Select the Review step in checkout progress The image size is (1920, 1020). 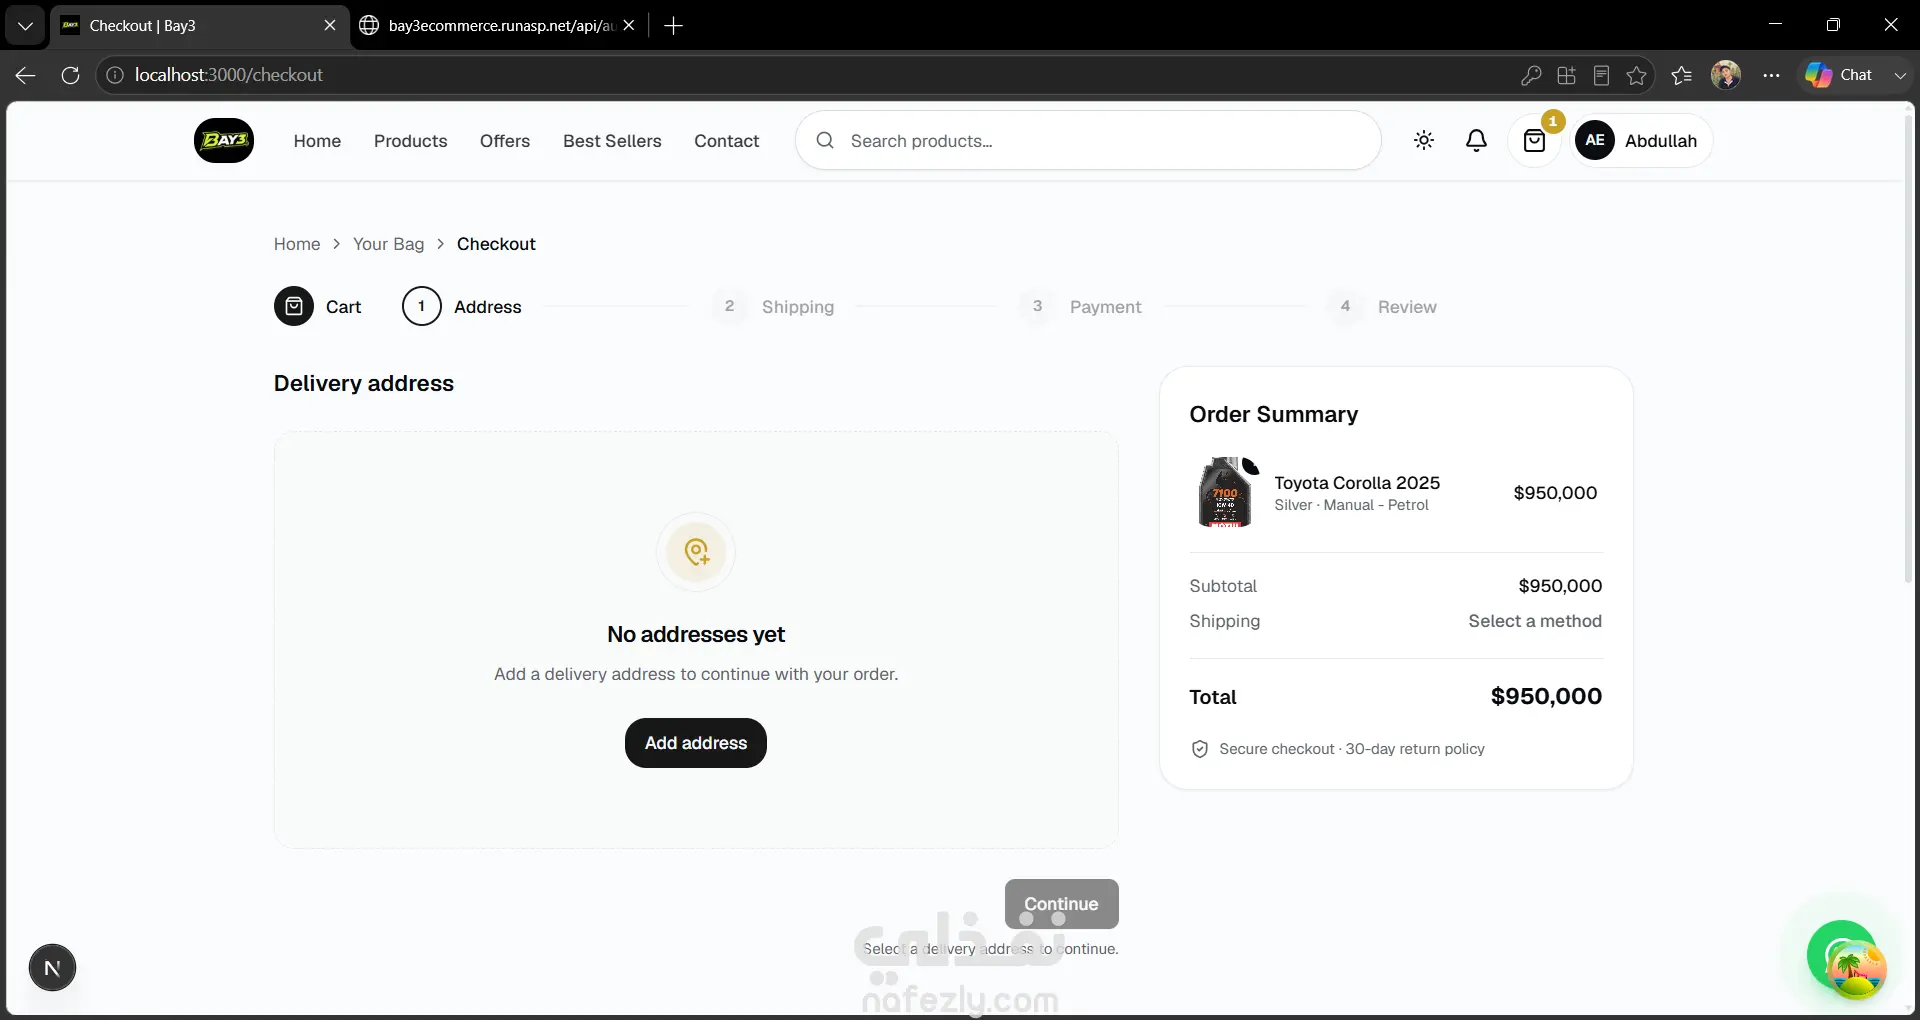(x=1383, y=307)
